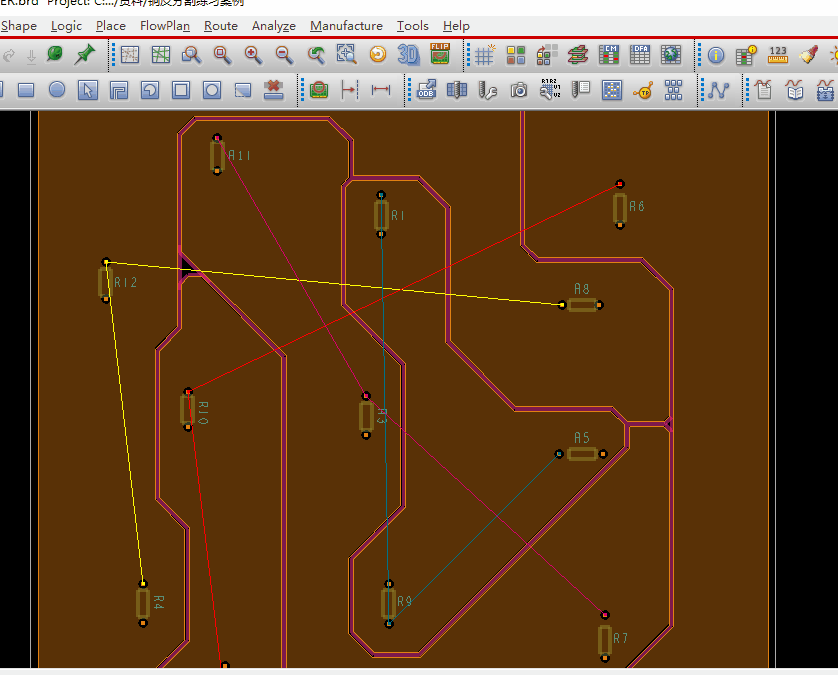
Task: Open the Manufacture menu
Action: (x=346, y=26)
